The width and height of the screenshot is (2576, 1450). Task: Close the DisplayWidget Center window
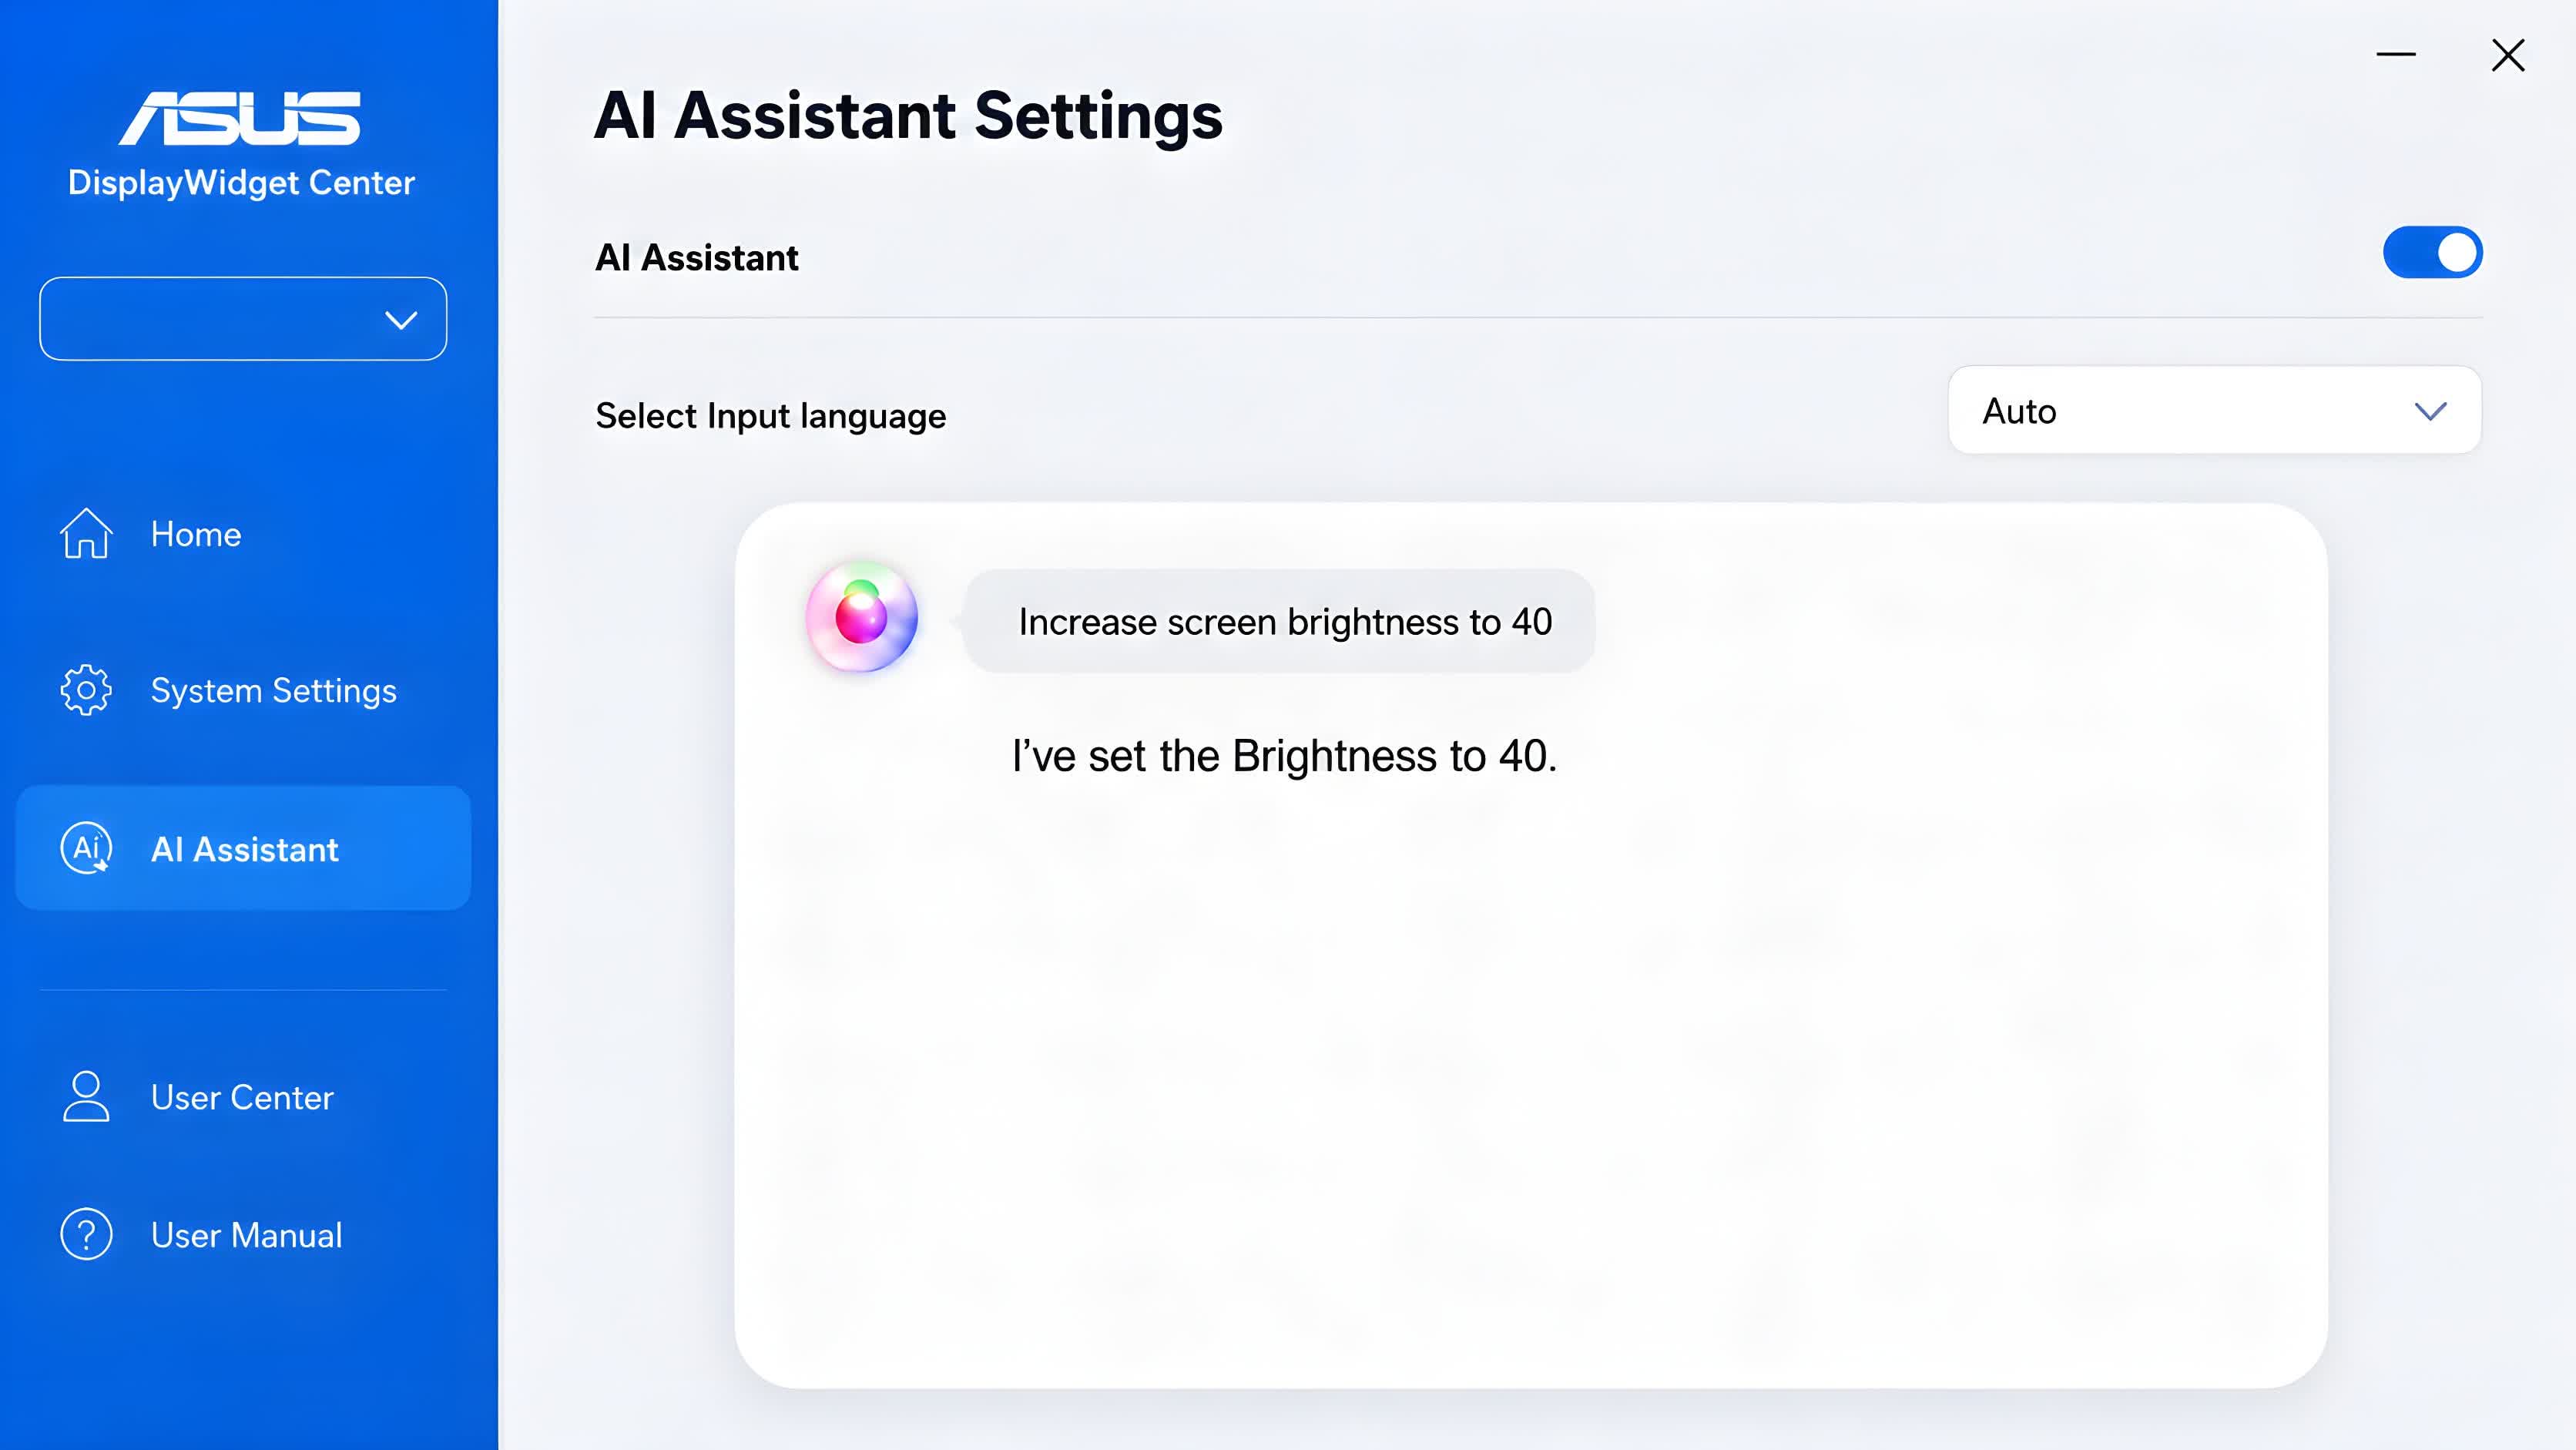(2508, 55)
